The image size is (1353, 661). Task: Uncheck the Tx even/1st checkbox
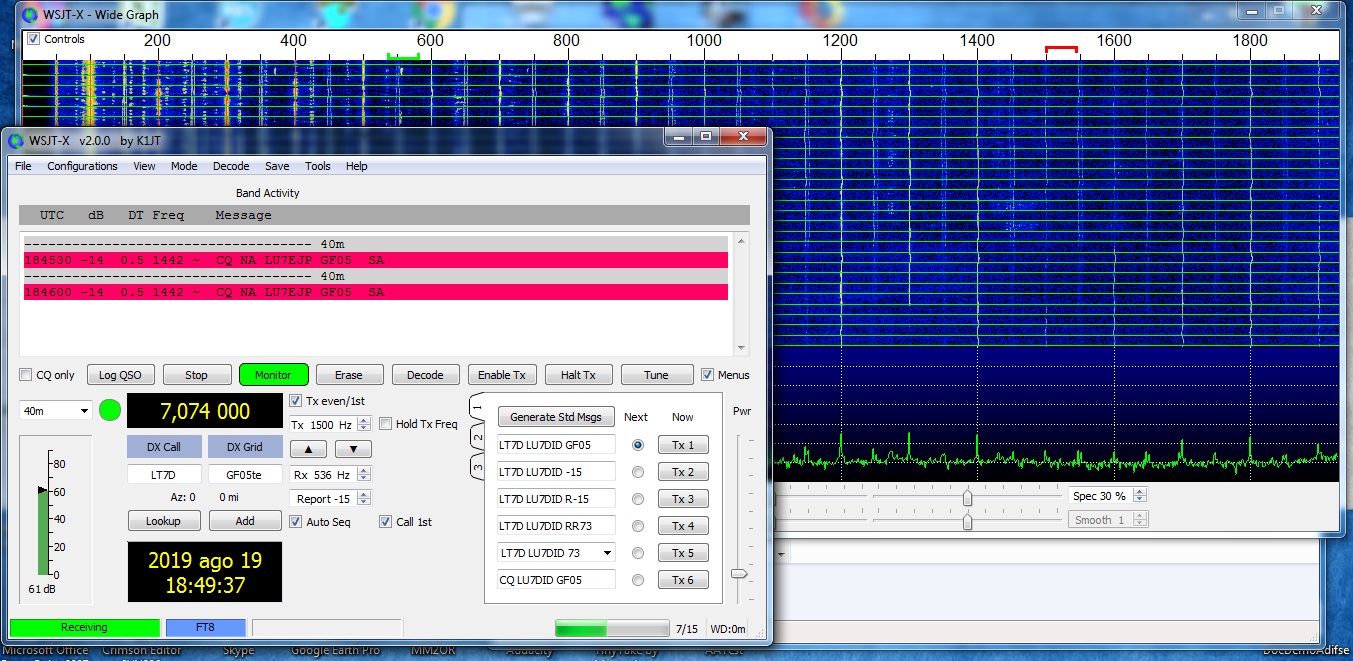point(296,401)
